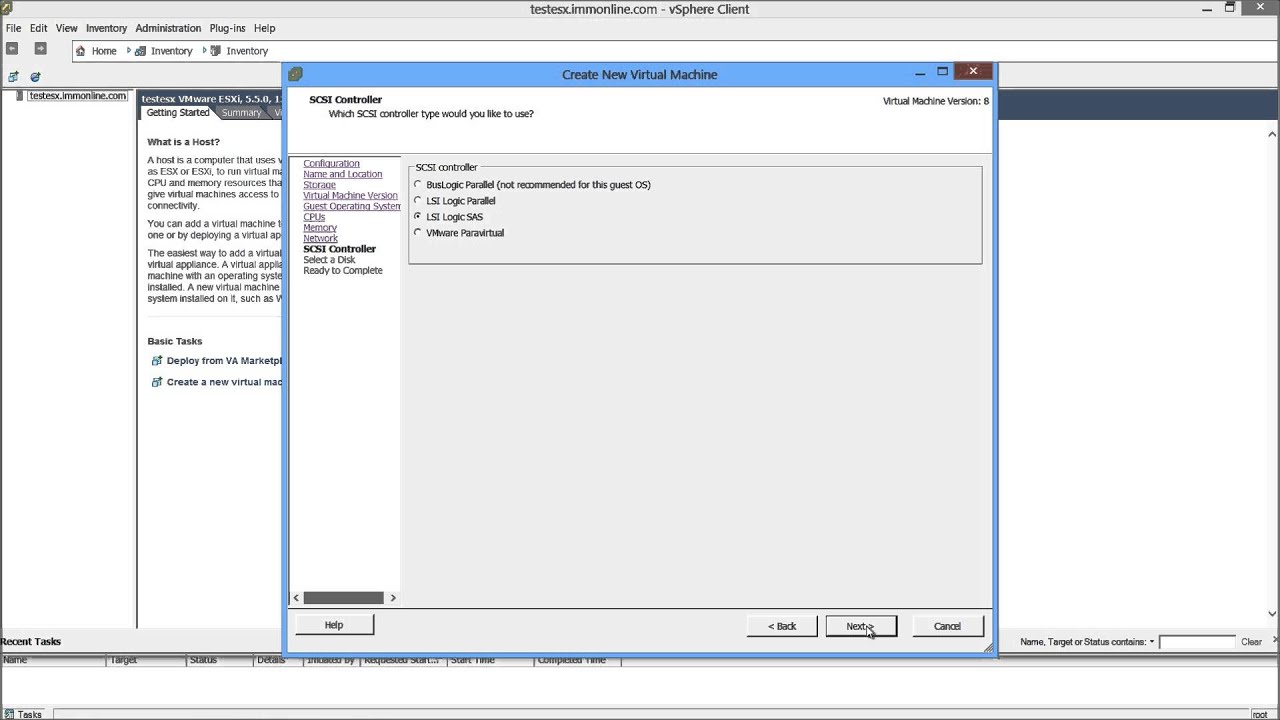Click the recent tasks filter input field
Screen dimensions: 1280x720
coord(1197,642)
